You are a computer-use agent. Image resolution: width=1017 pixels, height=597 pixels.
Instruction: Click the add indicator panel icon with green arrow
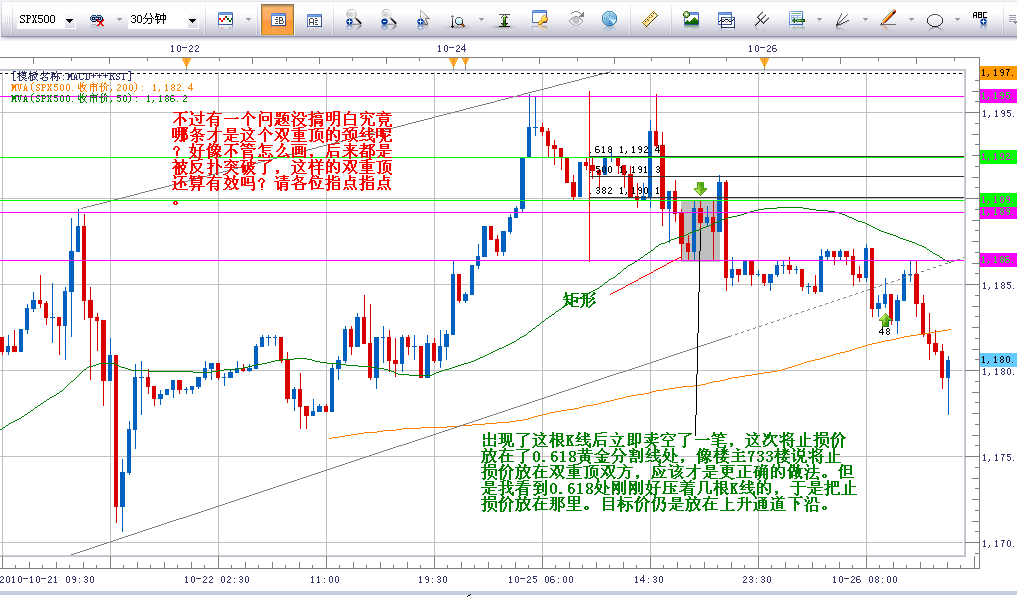click(x=796, y=20)
